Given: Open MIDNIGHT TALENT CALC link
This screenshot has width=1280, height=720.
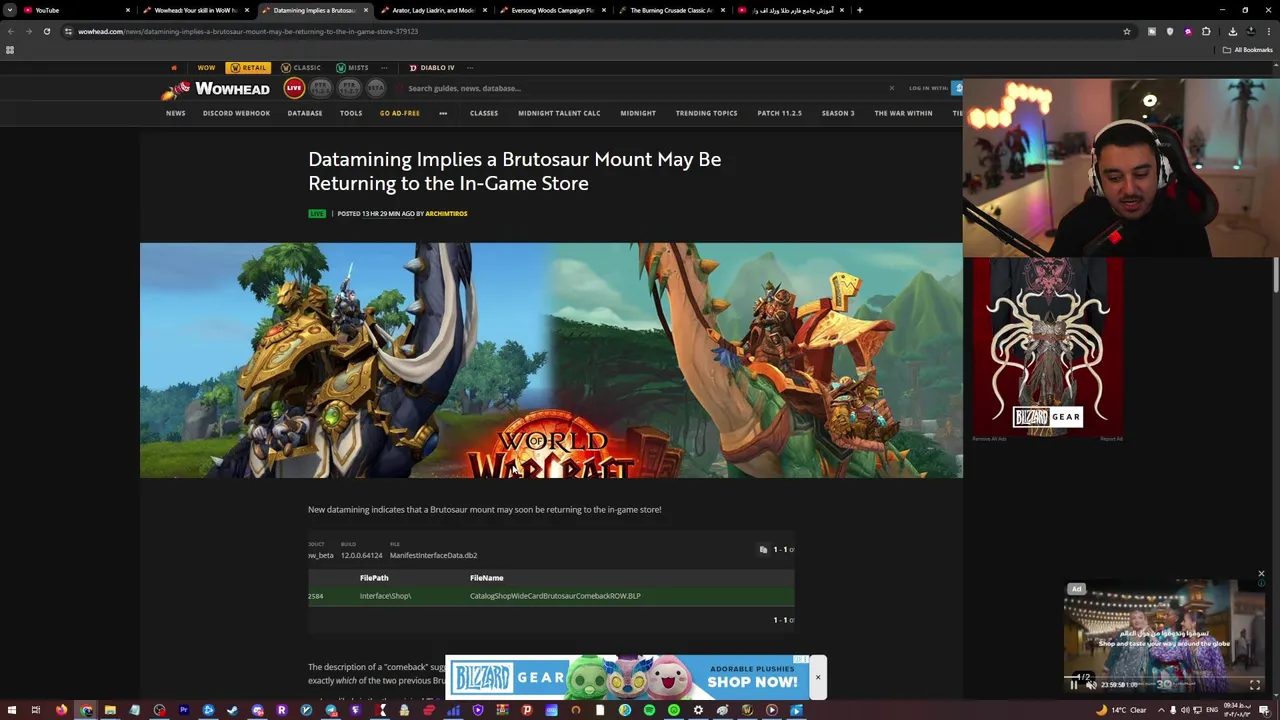Looking at the screenshot, I should click(x=559, y=113).
